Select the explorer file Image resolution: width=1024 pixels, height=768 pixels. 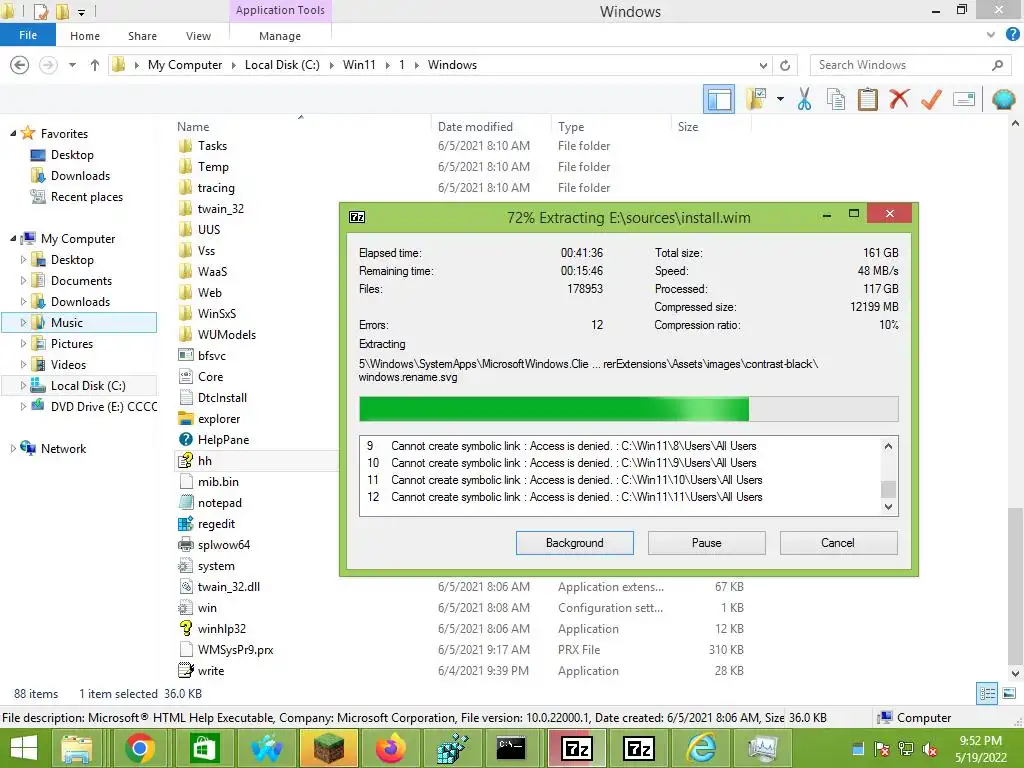tap(219, 419)
